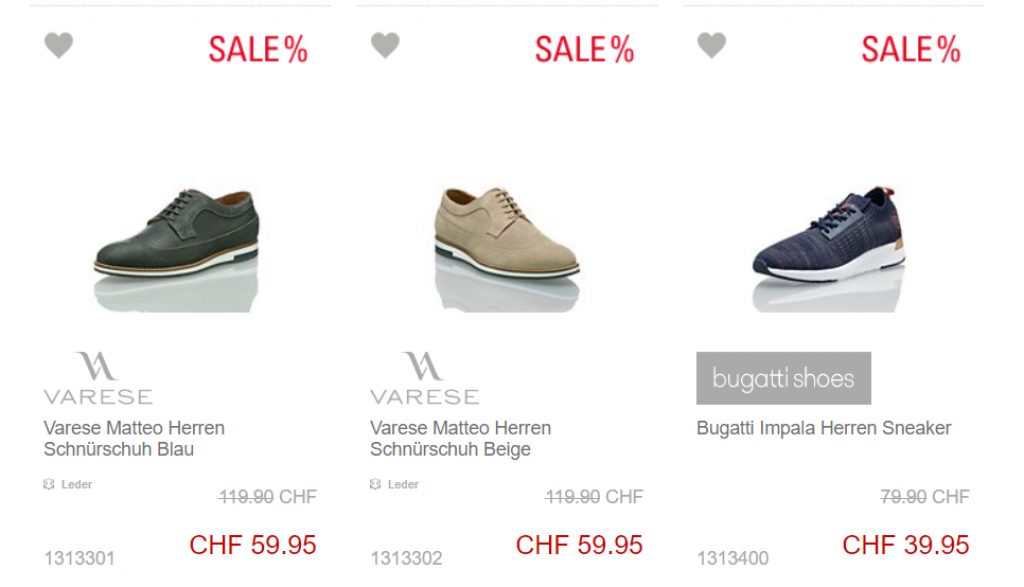Click Leder material icon under the Beige shoe
The height and width of the screenshot is (587, 1024).
tap(376, 484)
